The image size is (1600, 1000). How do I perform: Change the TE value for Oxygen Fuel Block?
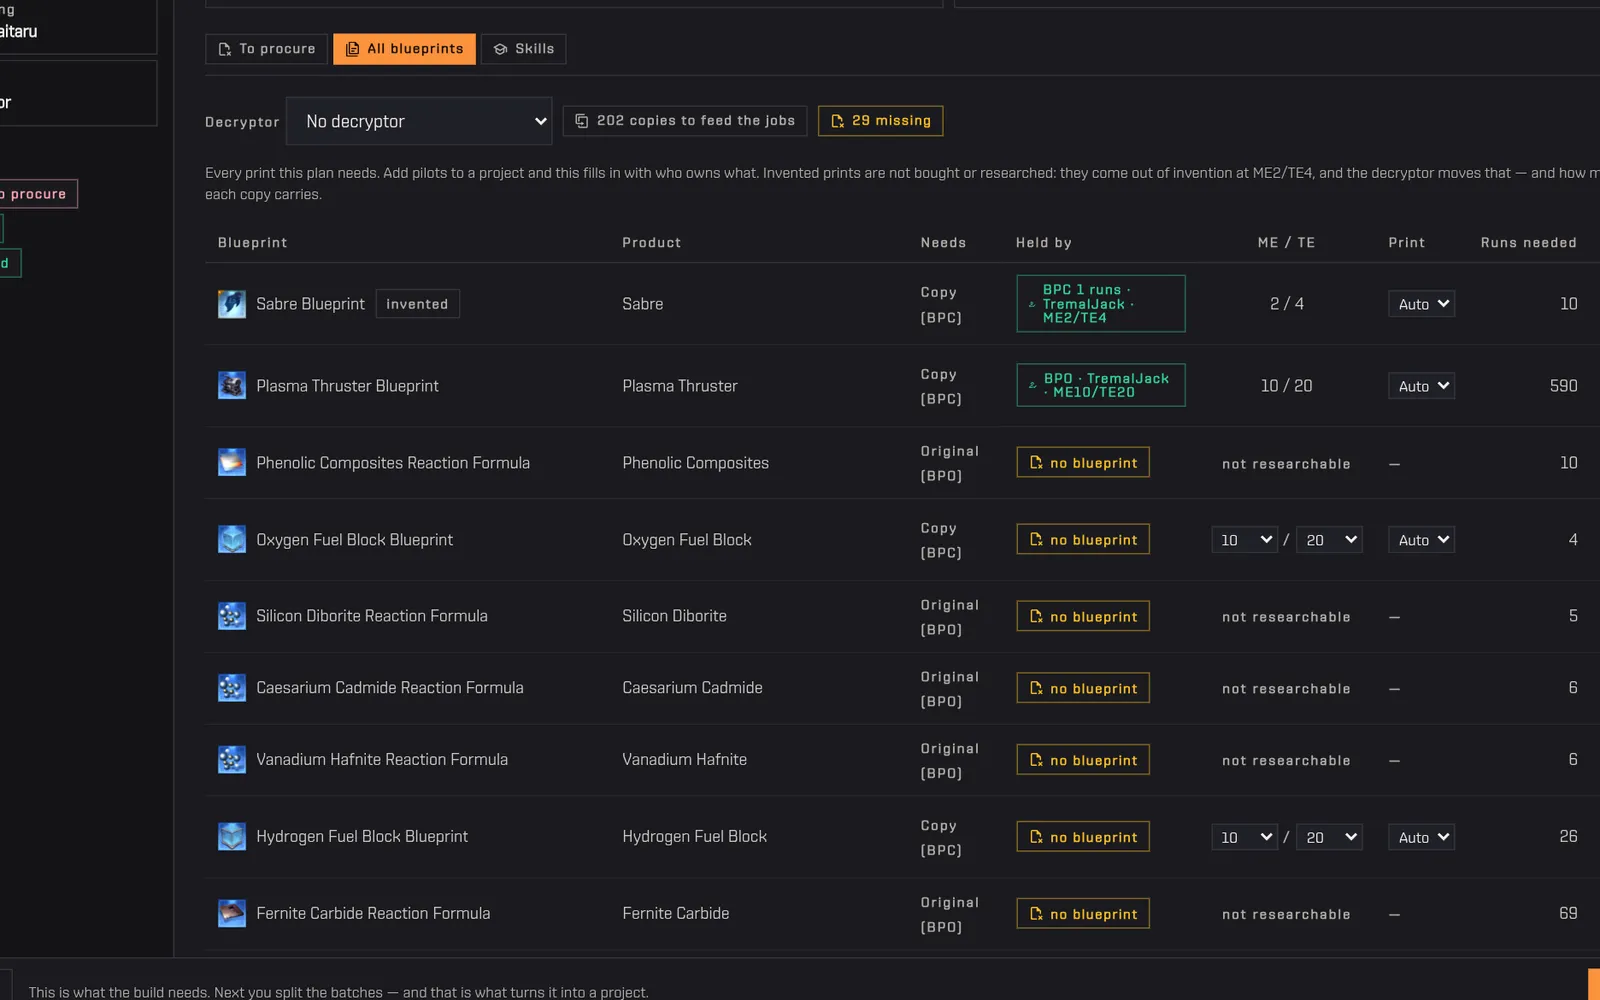[1329, 540]
